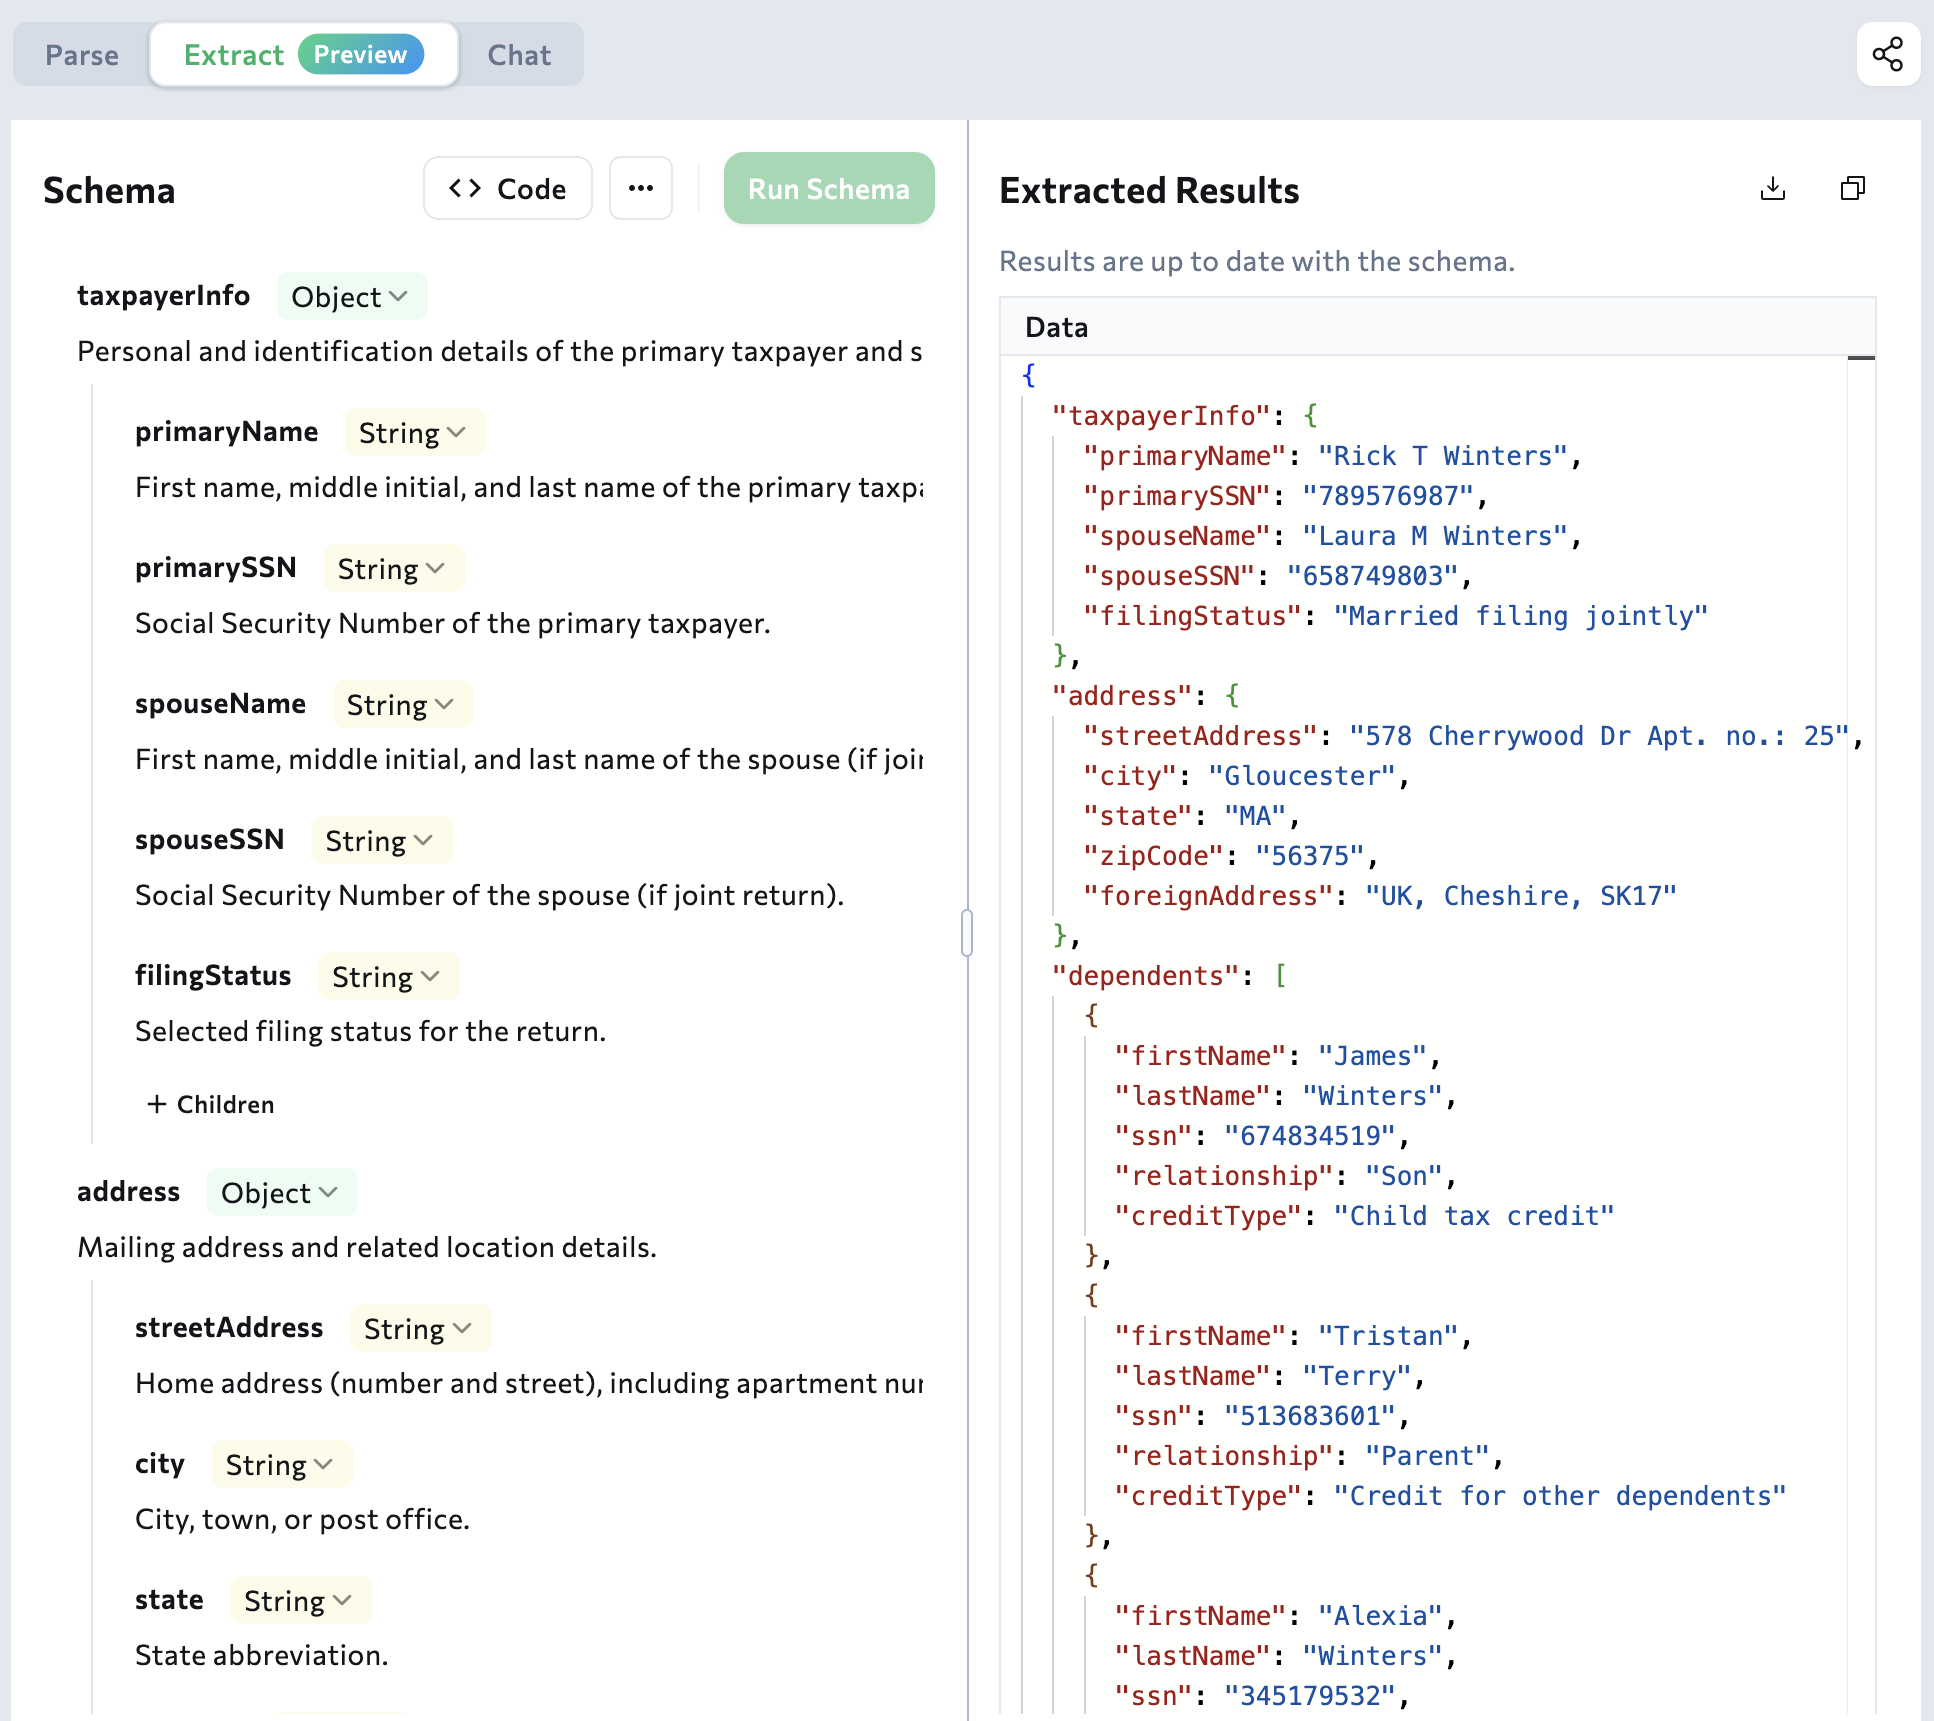
Task: Open the primaryName String type dropdown
Action: 413,433
